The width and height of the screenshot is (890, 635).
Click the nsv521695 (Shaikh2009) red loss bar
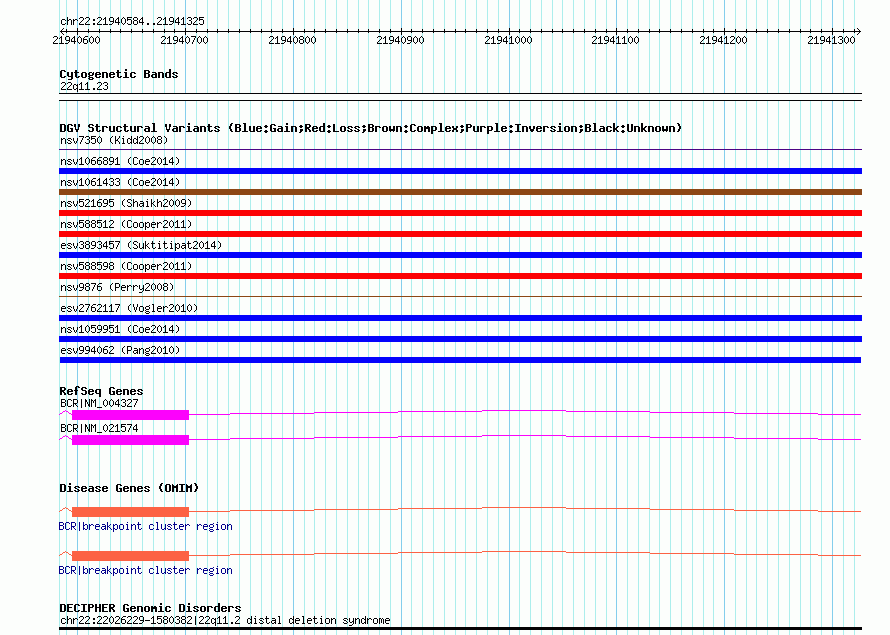click(460, 213)
